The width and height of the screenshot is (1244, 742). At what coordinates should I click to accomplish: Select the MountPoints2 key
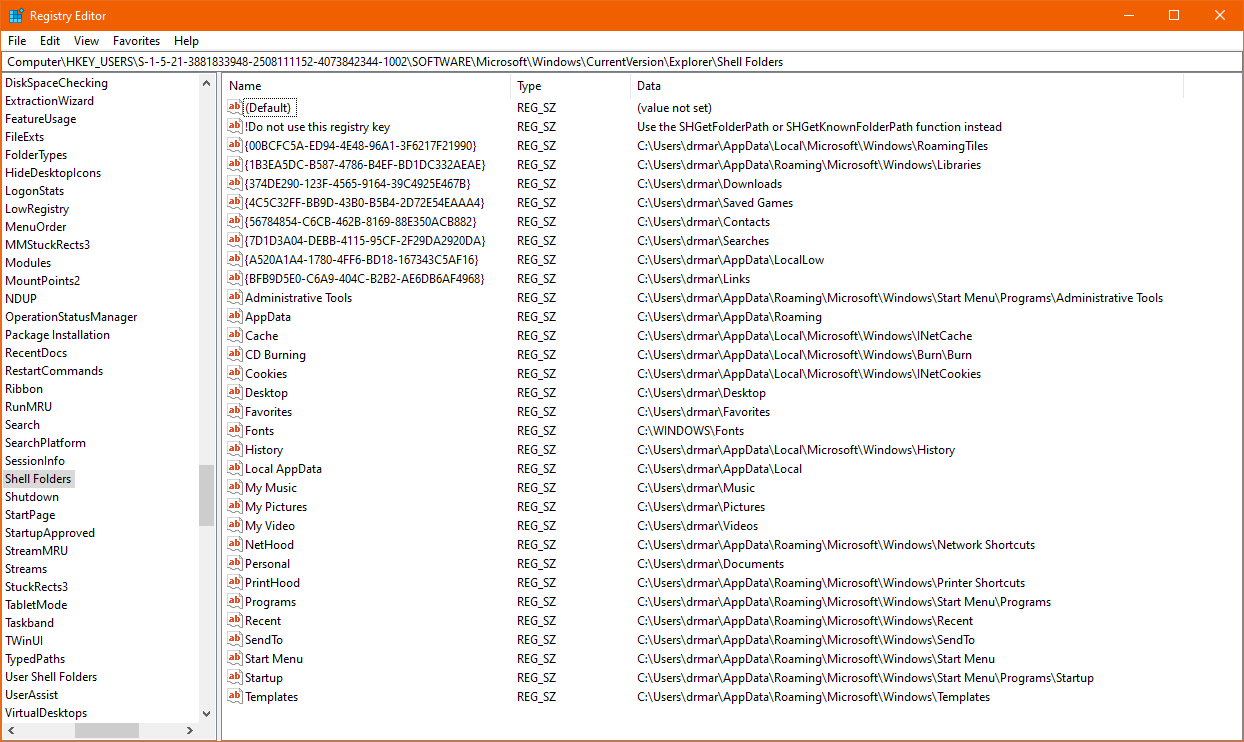[x=42, y=281]
